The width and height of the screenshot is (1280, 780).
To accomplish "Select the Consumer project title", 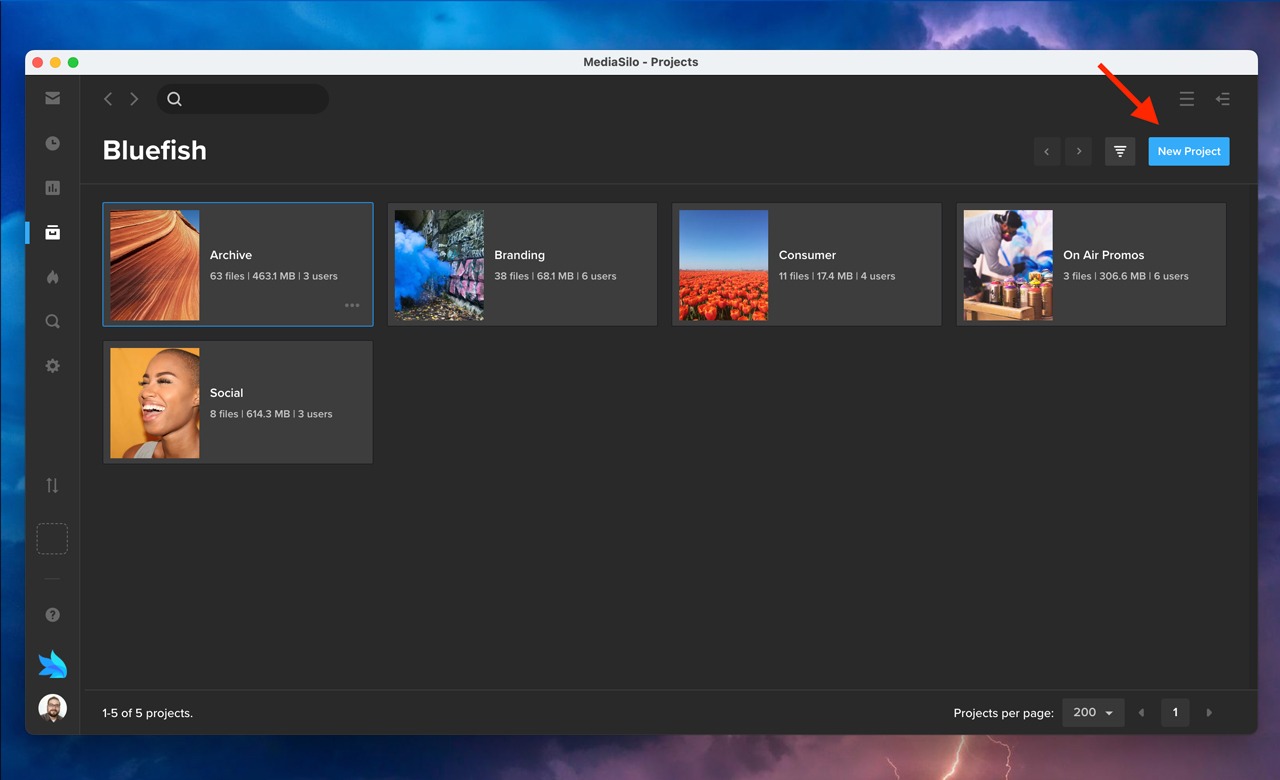I will tap(807, 255).
